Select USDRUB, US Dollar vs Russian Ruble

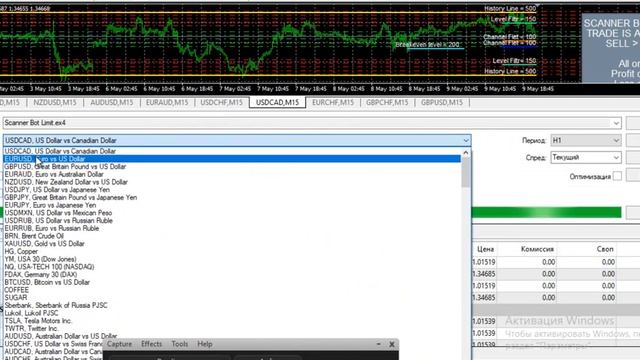[232, 220]
